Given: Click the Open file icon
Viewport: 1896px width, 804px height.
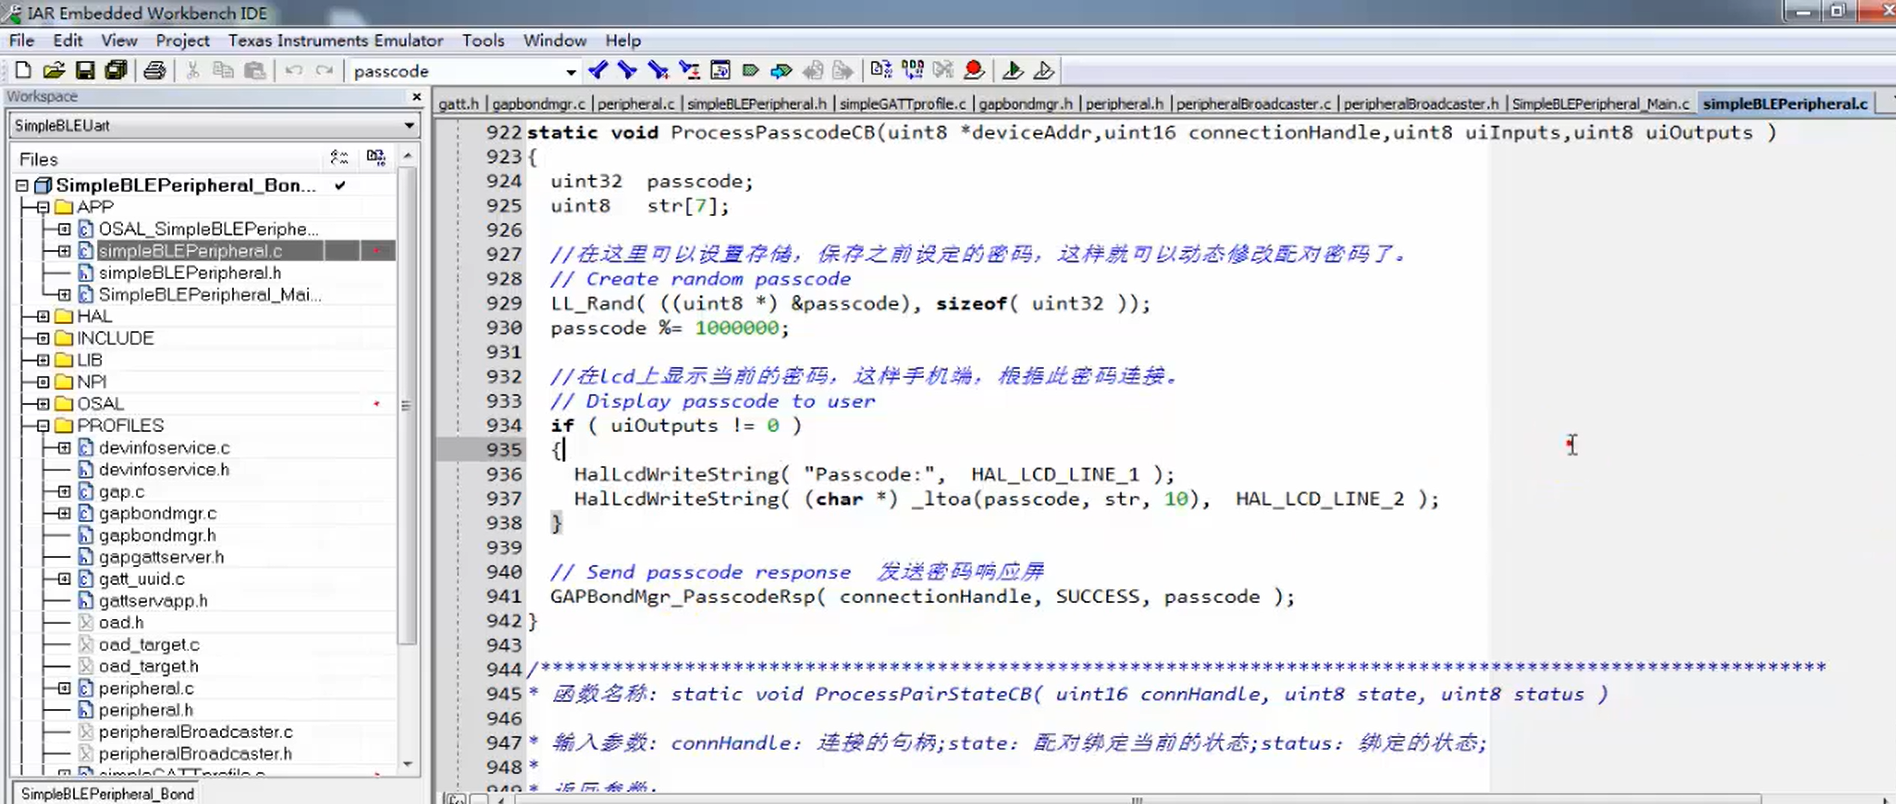Looking at the screenshot, I should 54,70.
